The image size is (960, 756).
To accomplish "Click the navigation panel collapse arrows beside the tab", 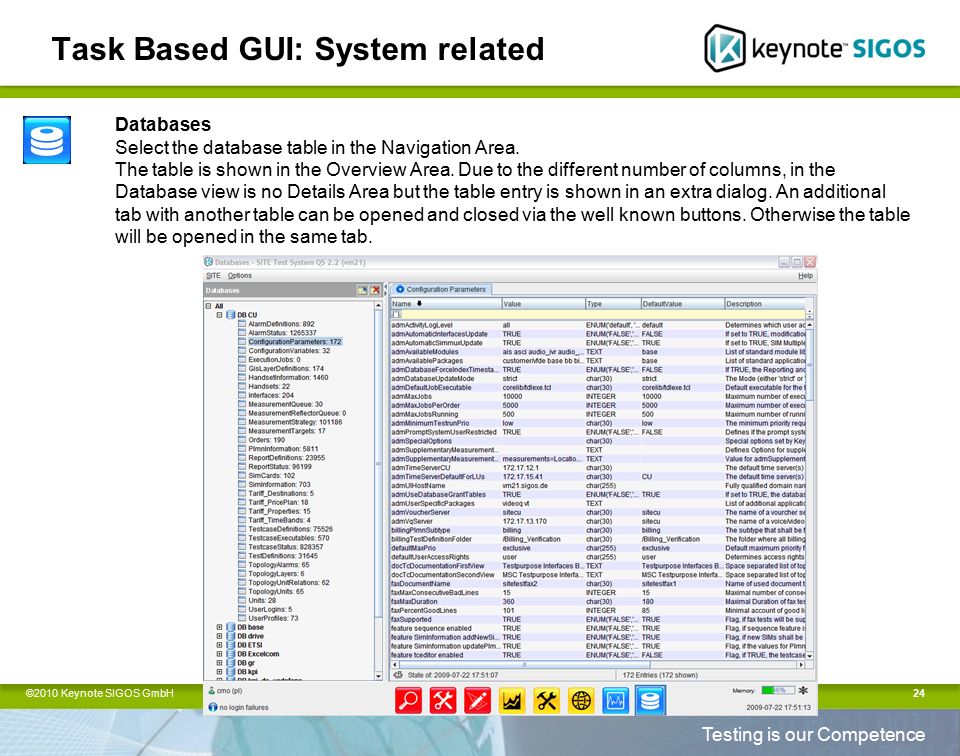I will 386,290.
